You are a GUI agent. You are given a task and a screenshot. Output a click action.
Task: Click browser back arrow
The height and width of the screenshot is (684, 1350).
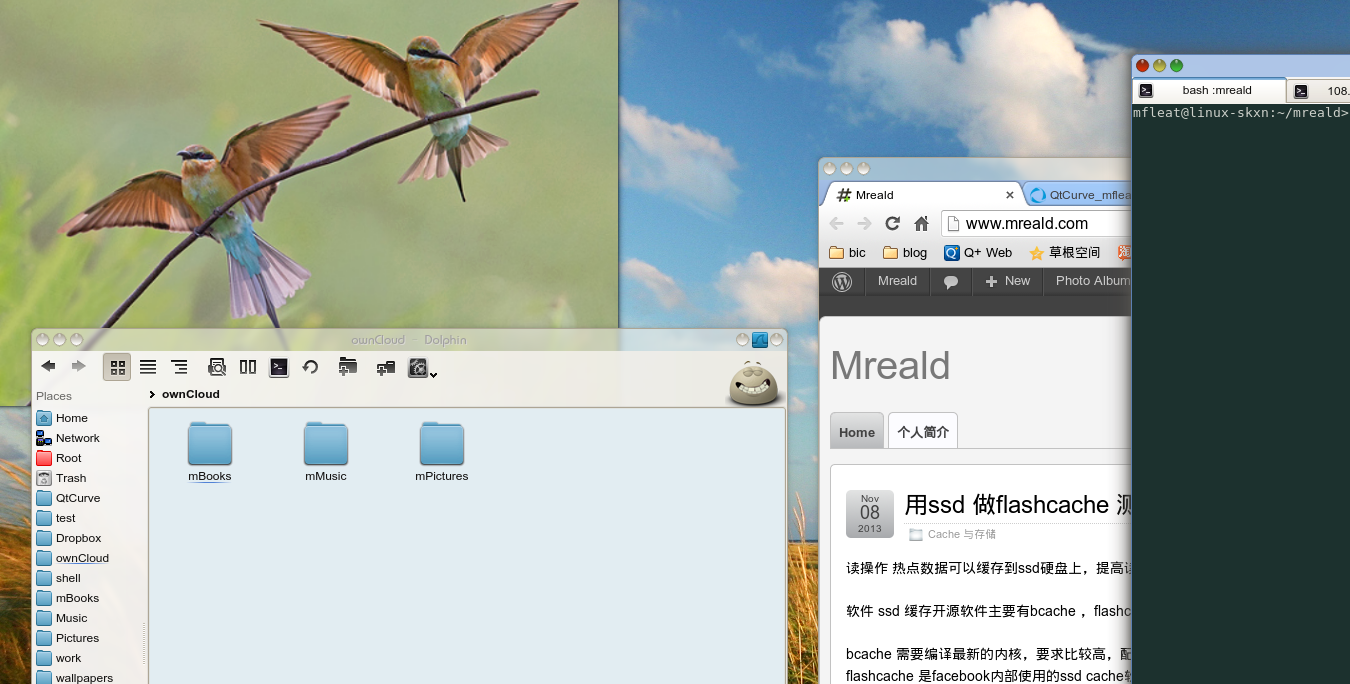836,223
